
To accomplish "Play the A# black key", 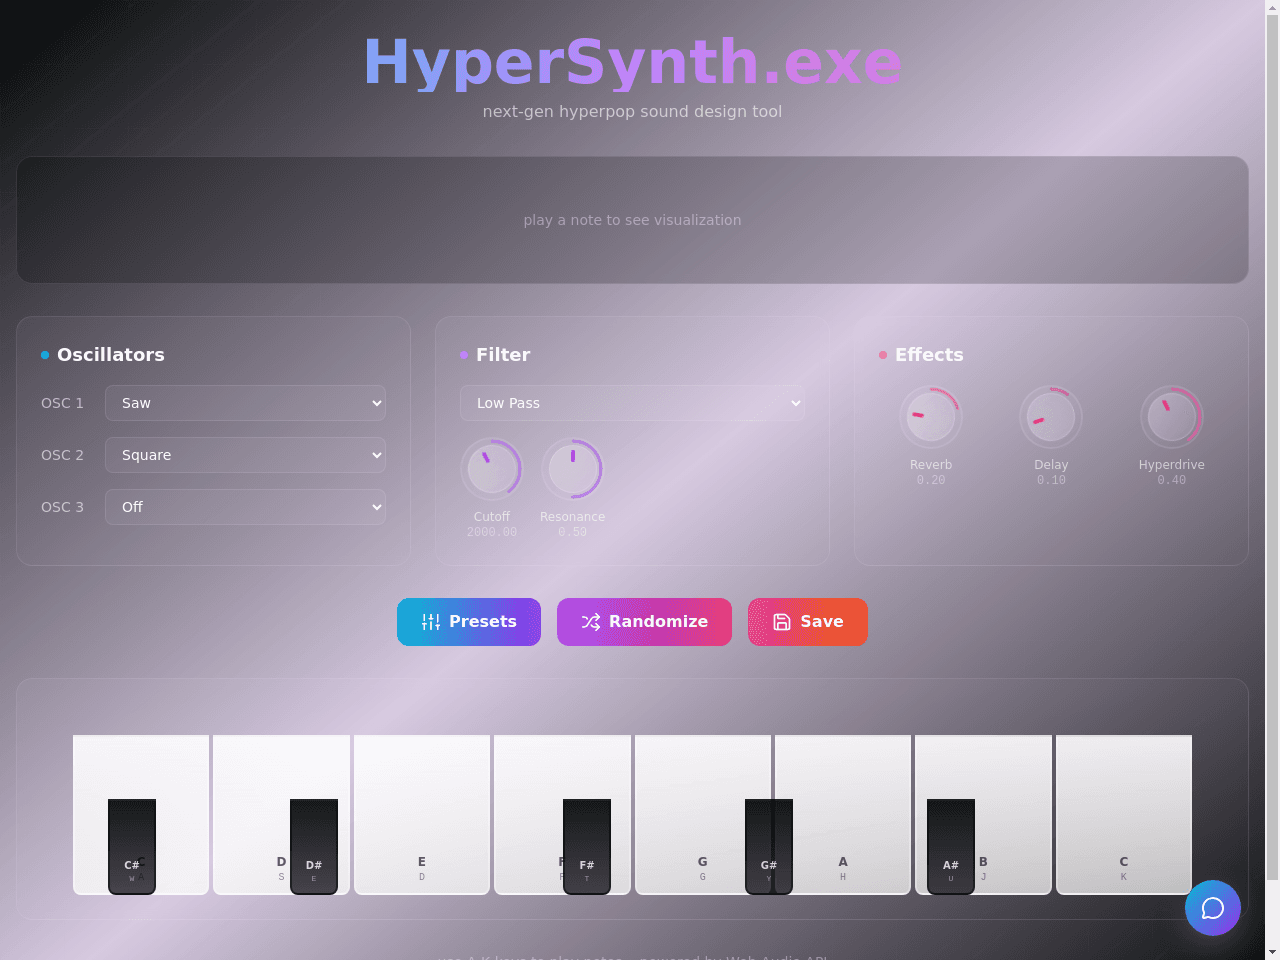I will (951, 846).
